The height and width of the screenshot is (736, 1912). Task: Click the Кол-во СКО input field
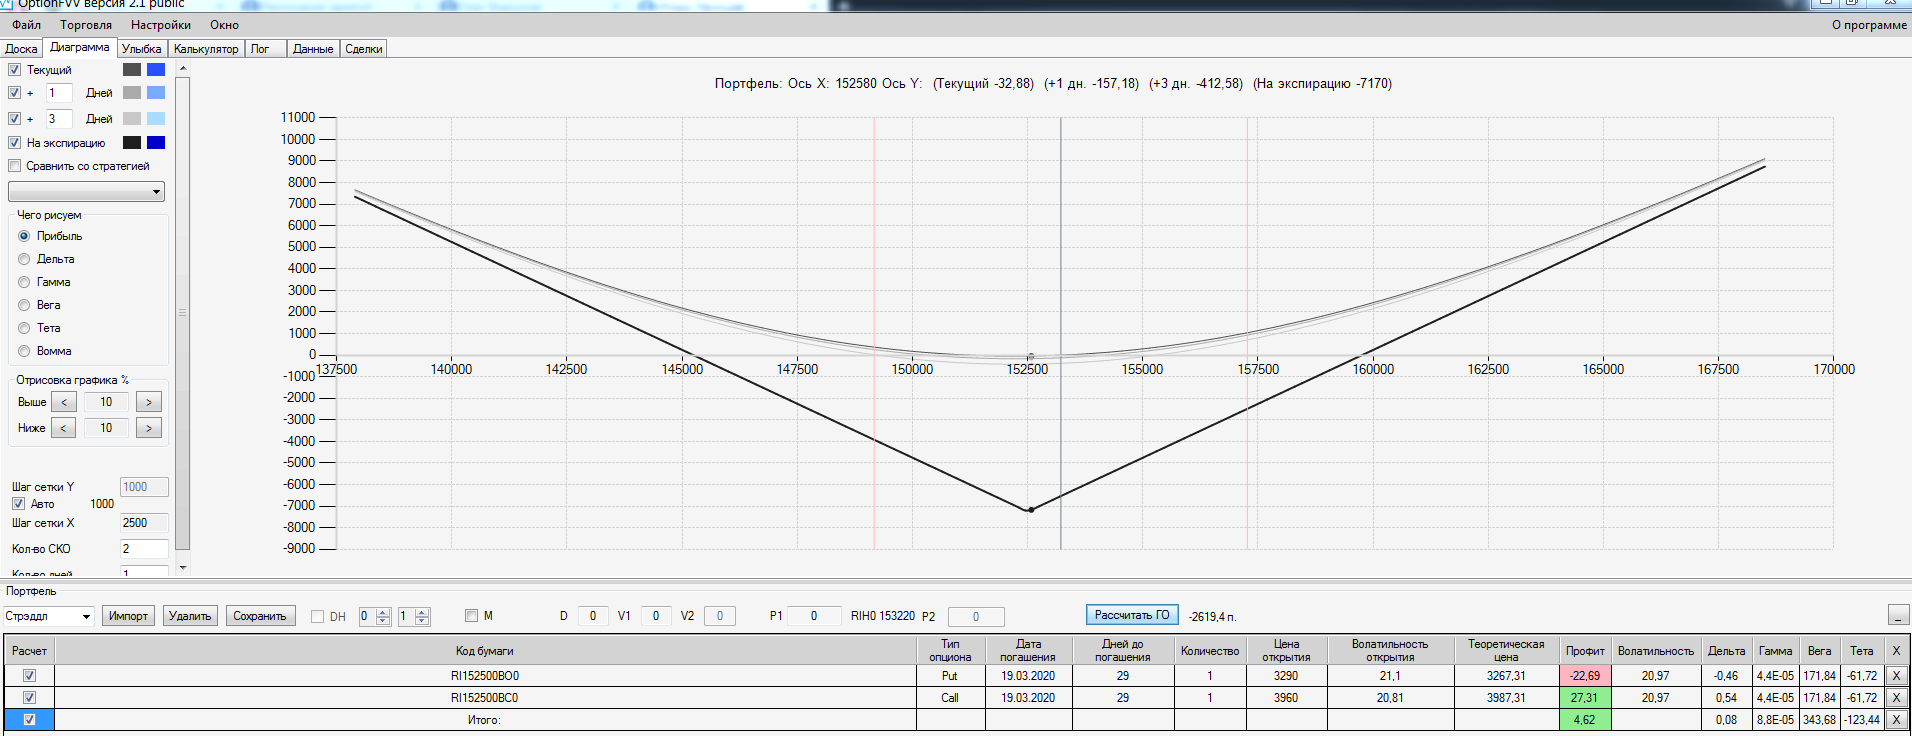pos(144,549)
